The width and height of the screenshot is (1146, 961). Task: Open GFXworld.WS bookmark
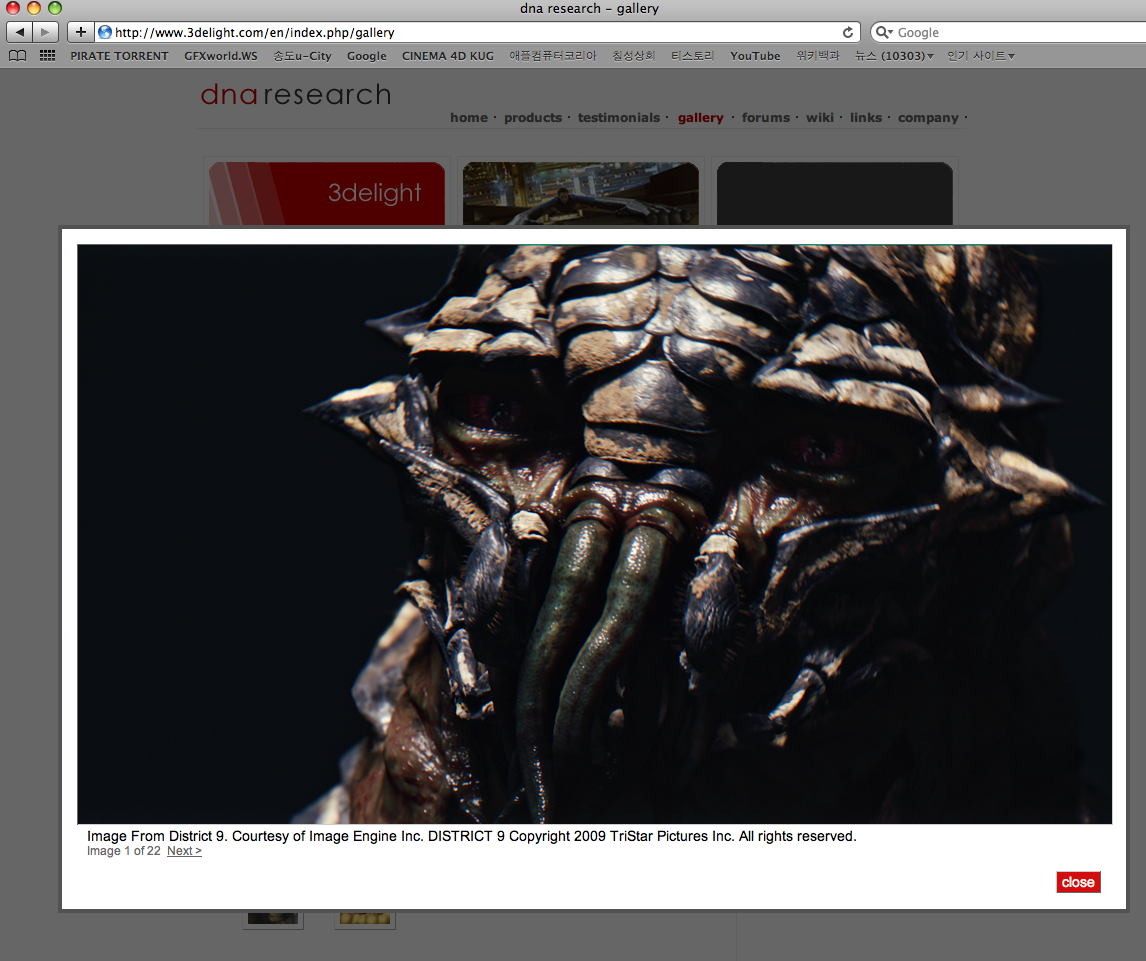[221, 56]
